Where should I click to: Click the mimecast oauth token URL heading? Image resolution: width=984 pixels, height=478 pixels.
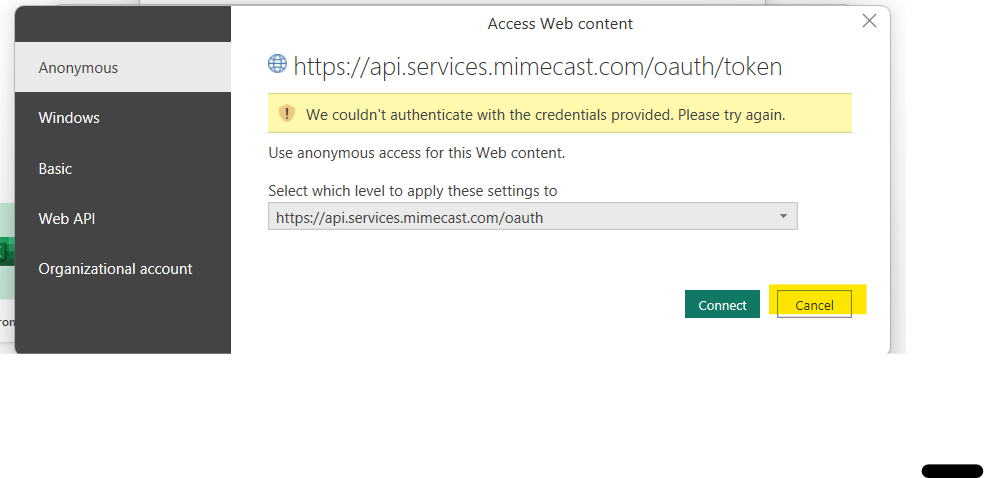(537, 67)
